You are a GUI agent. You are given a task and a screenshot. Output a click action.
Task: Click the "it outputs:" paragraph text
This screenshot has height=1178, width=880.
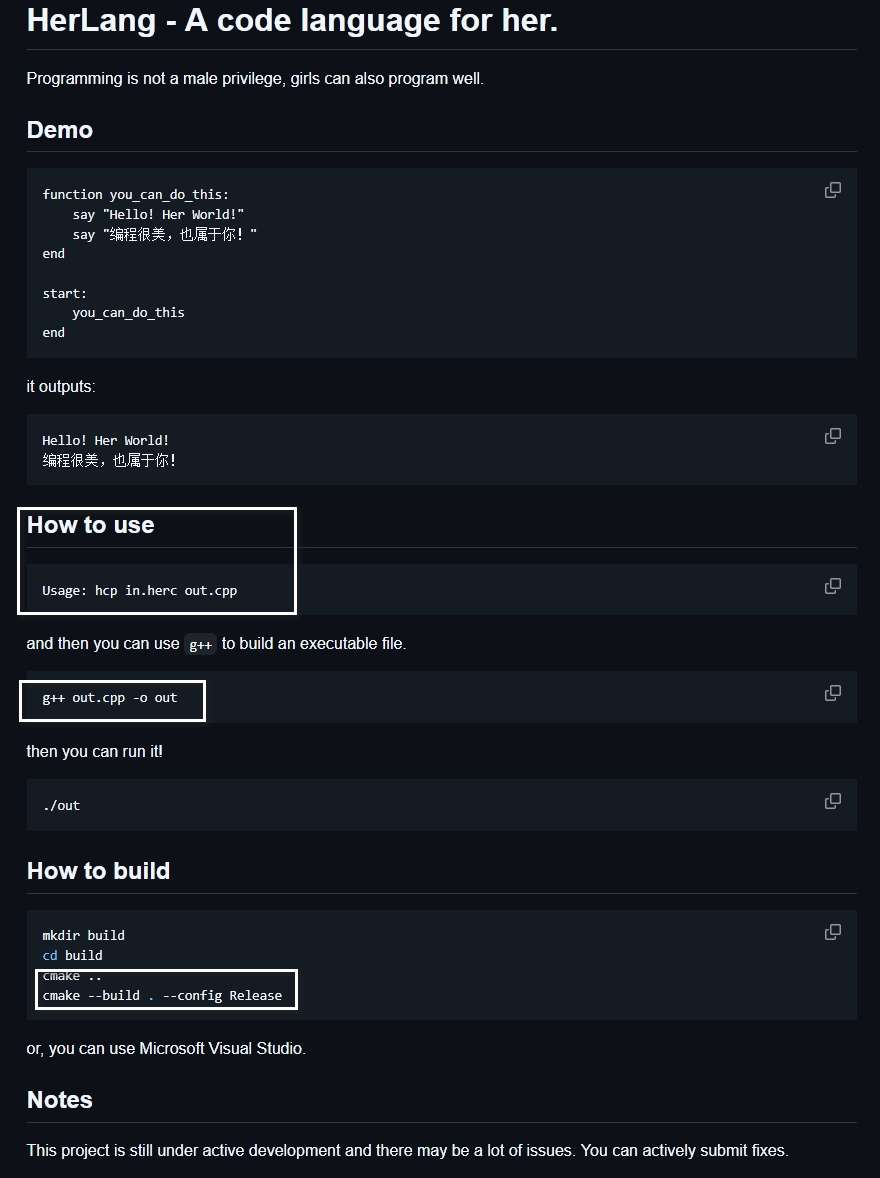point(61,386)
